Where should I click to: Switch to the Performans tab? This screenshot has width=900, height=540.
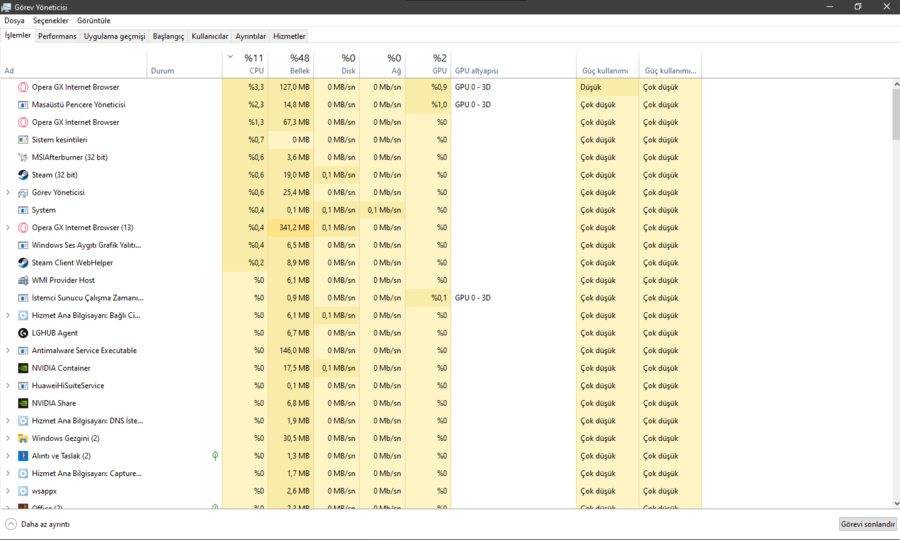[x=57, y=36]
